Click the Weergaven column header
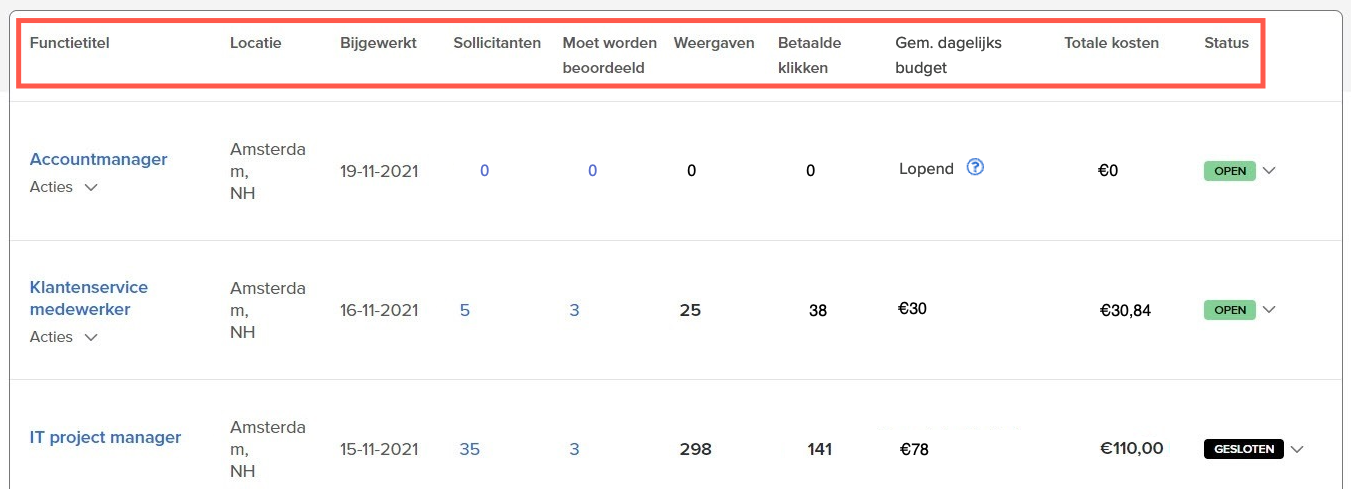 [x=714, y=43]
